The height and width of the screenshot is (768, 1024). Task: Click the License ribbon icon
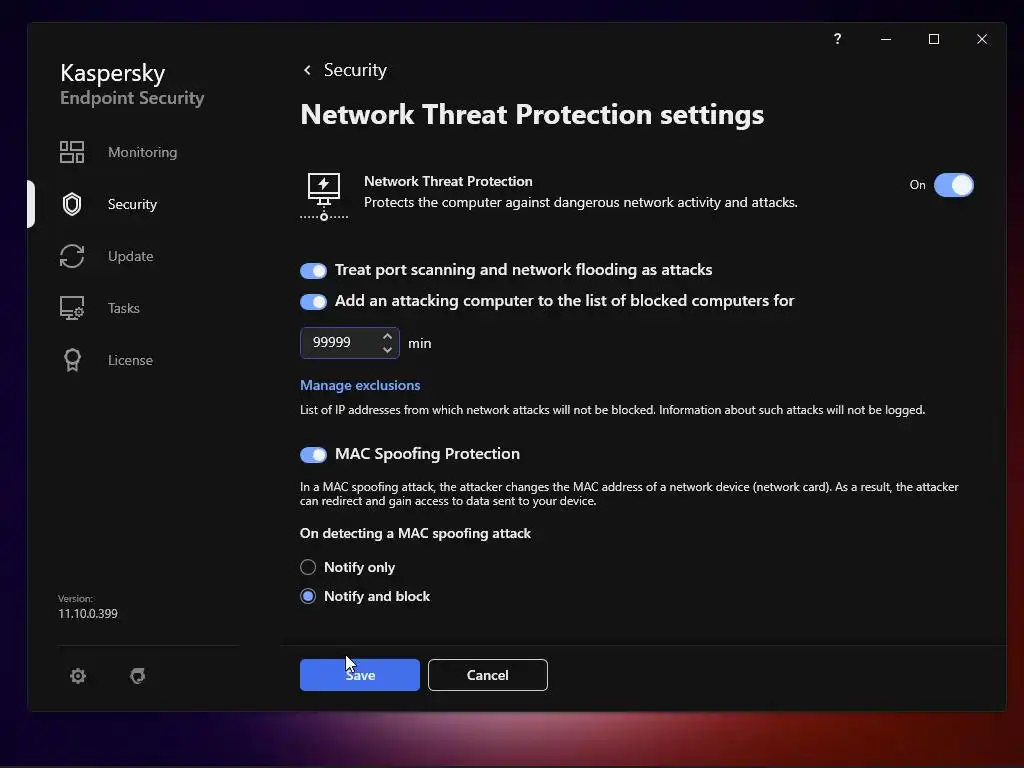coord(72,360)
